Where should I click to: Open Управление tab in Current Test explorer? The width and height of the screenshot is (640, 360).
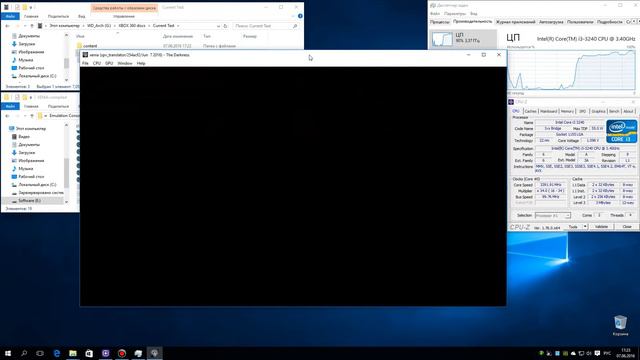(x=124, y=16)
